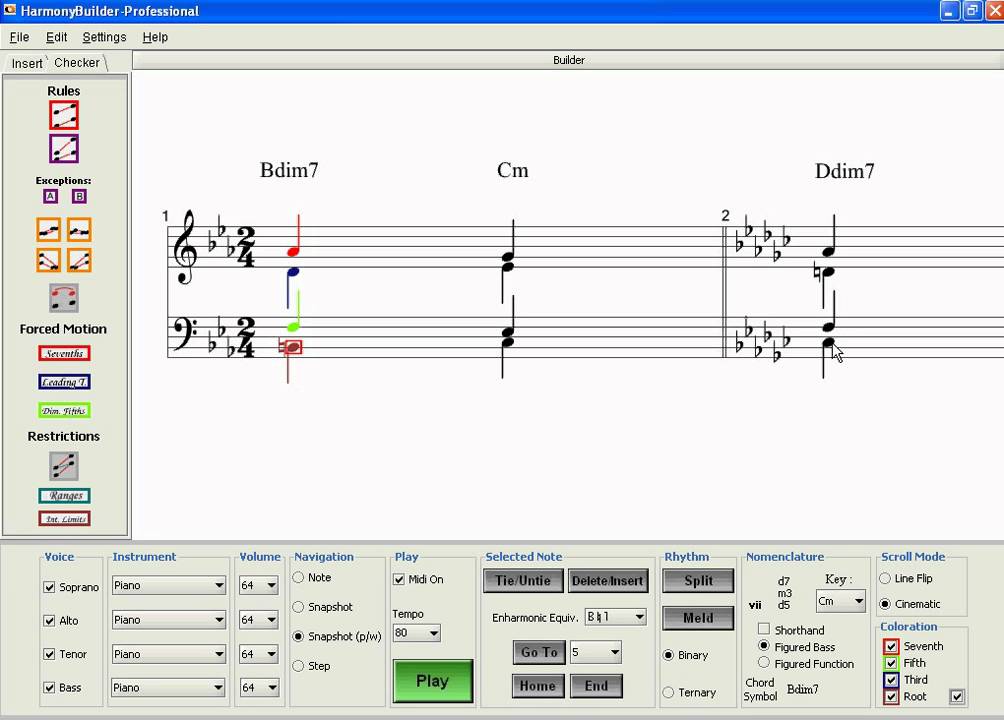1004x720 pixels.
Task: Toggle the Int. Limits restriction icon
Action: tap(64, 519)
